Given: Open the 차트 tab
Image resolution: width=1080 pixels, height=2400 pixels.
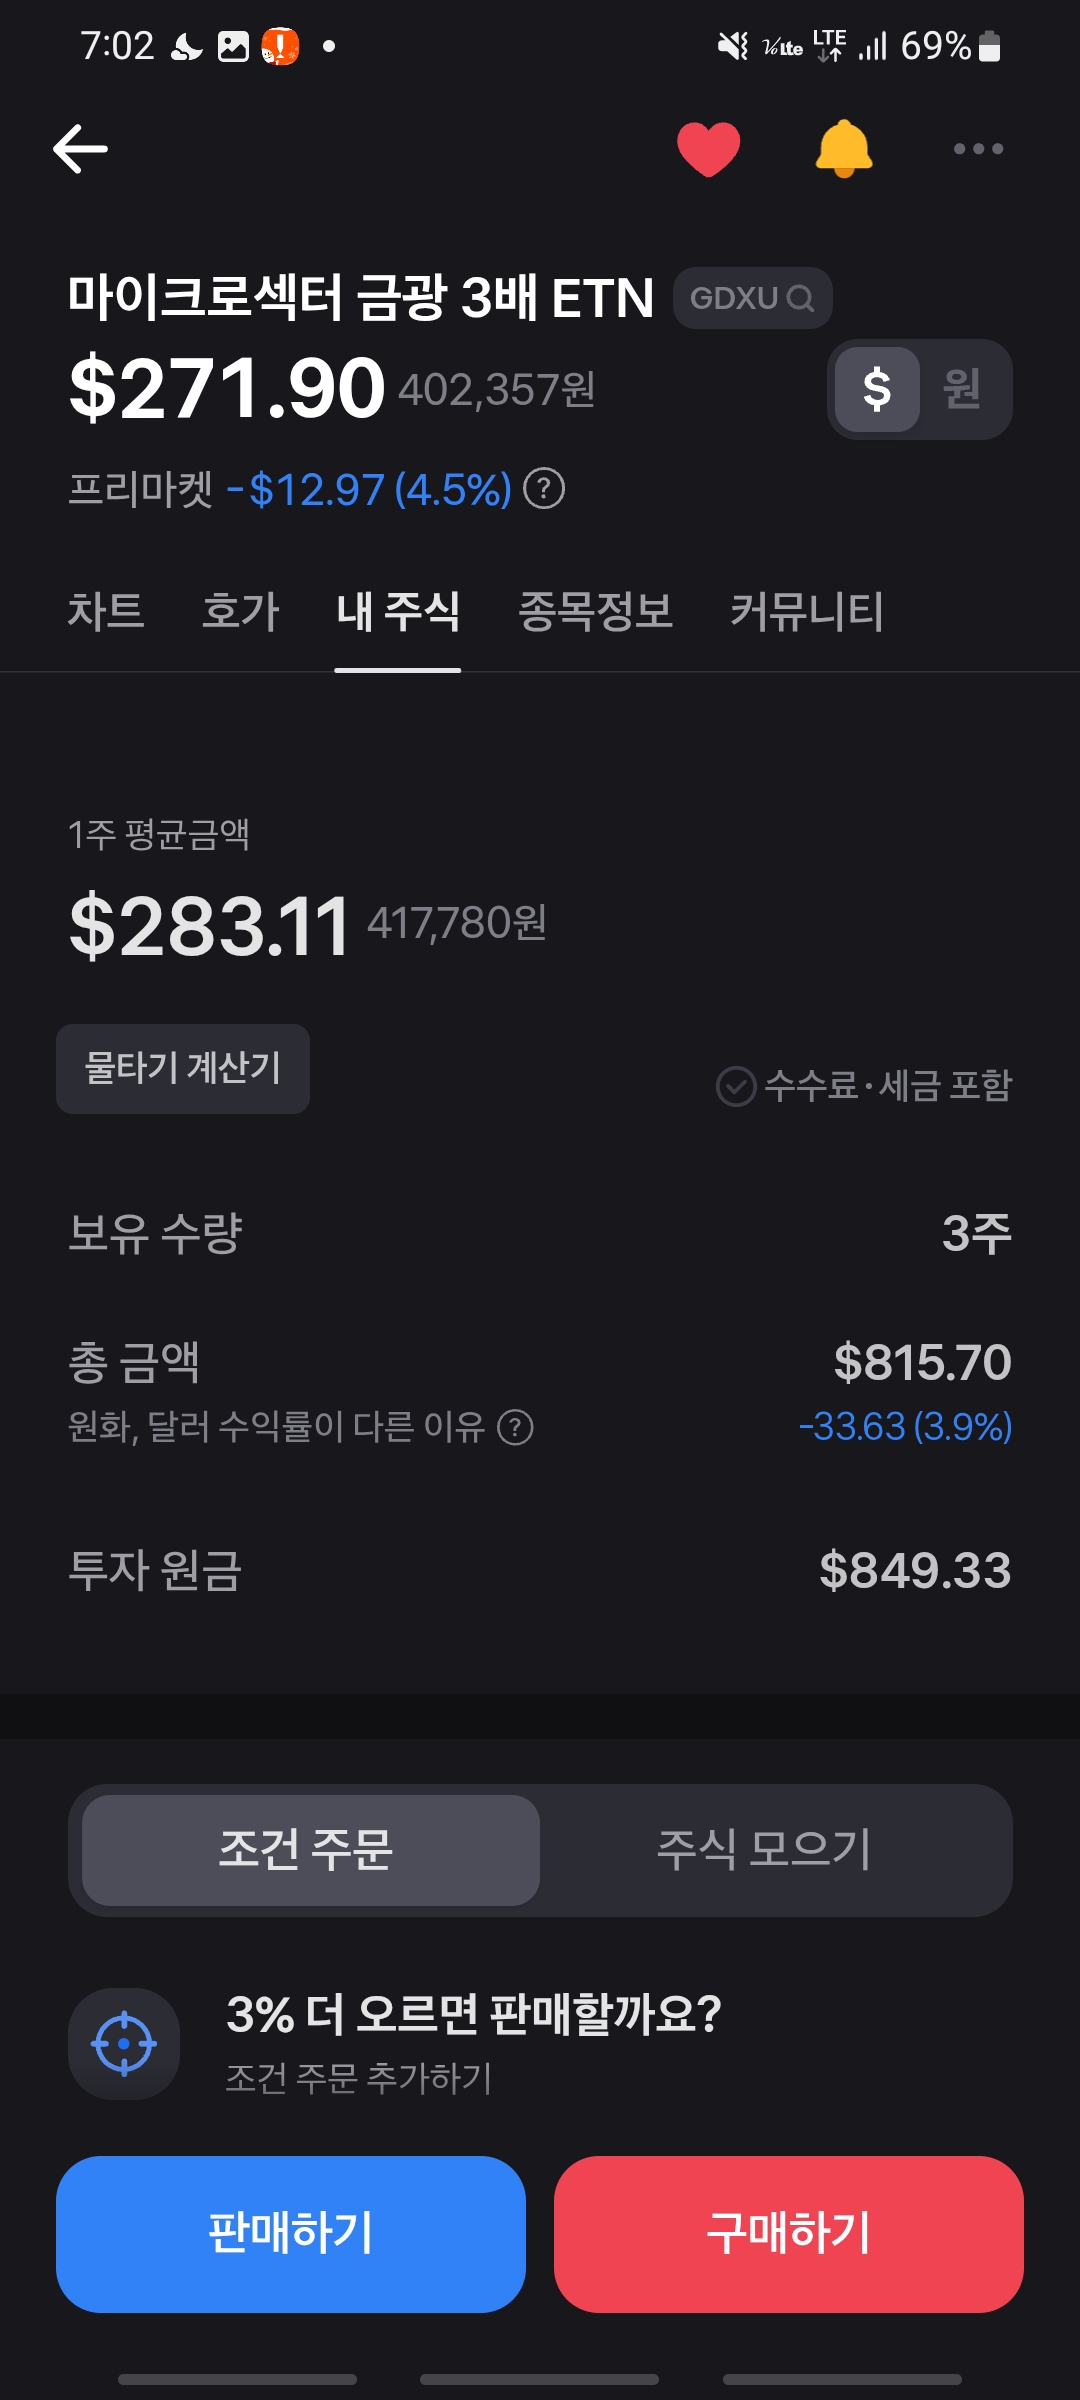Looking at the screenshot, I should coord(106,611).
